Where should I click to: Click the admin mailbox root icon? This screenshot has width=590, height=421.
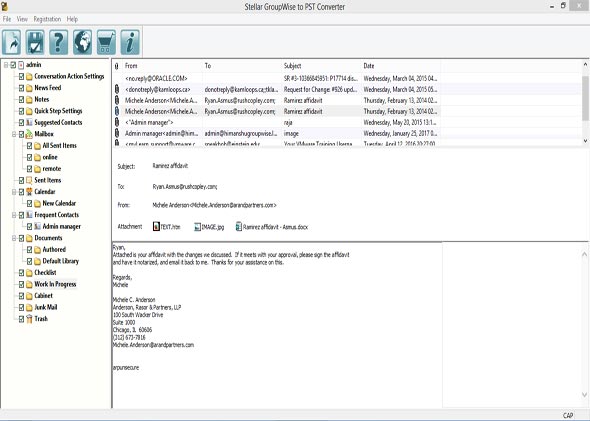21,65
